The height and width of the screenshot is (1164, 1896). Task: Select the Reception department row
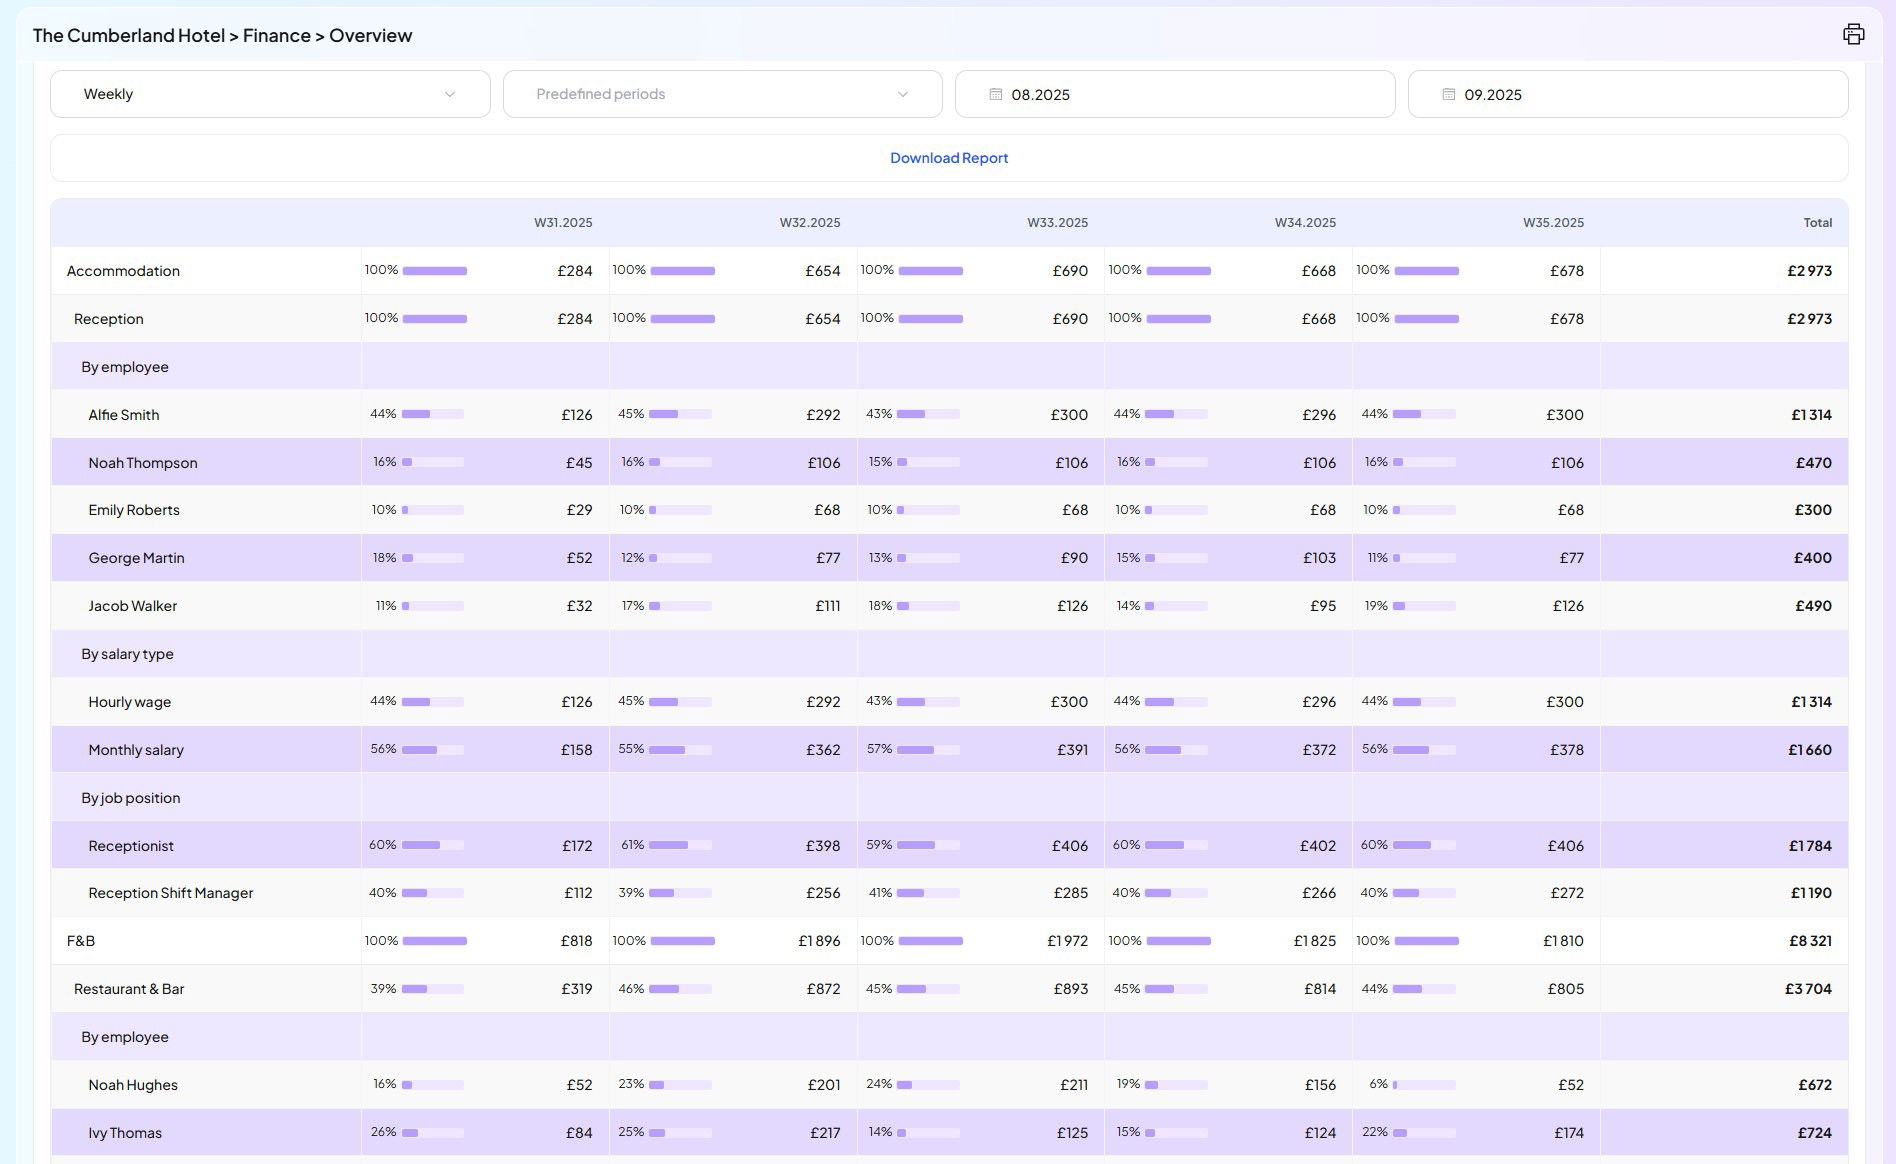pyautogui.click(x=109, y=319)
